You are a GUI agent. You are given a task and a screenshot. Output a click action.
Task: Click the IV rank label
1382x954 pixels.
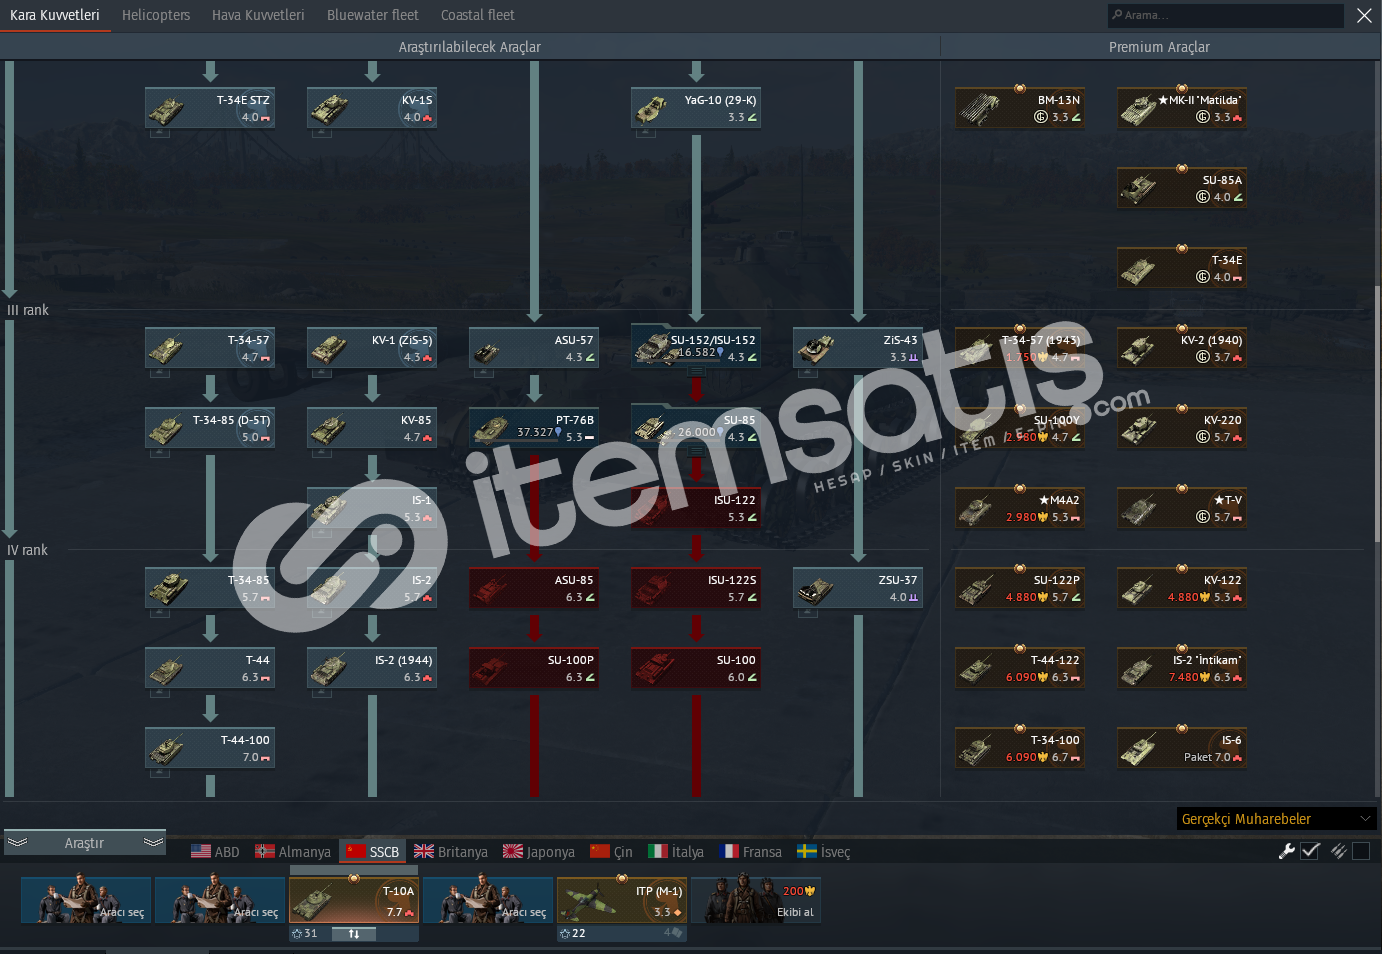28,550
